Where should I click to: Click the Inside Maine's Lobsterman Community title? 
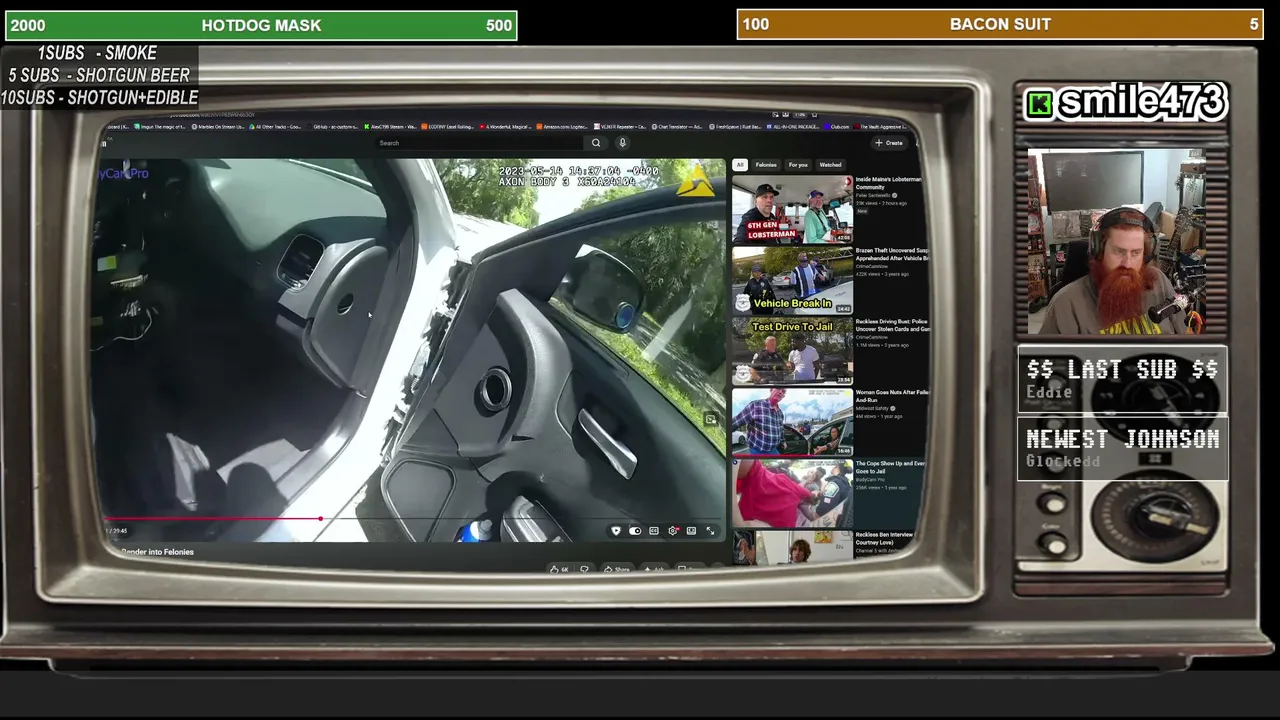click(889, 183)
